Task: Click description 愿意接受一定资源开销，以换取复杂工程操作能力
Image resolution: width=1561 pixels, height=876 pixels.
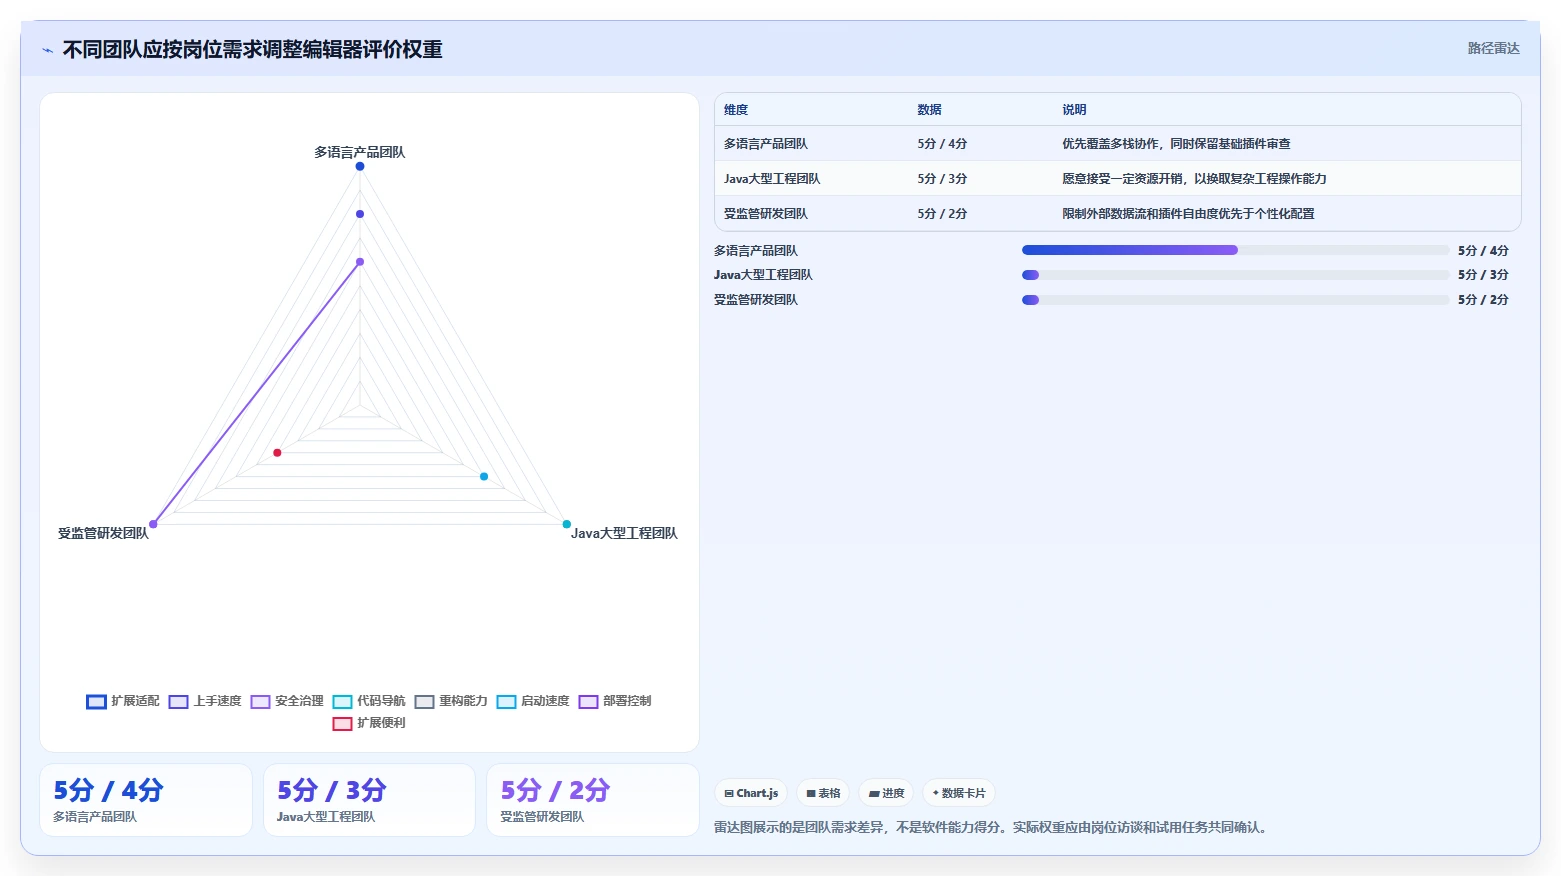Action: click(x=1194, y=179)
